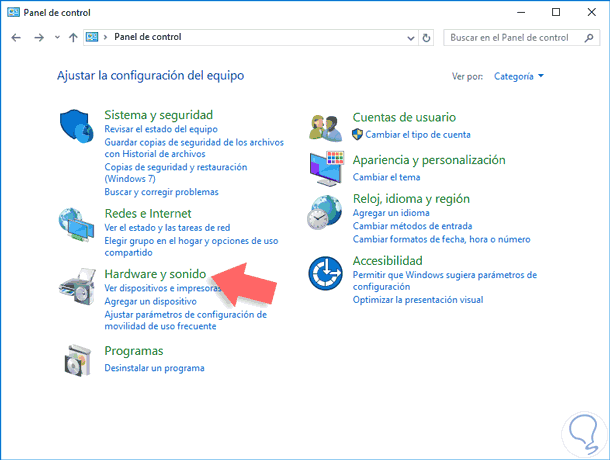Click the search magnifier icon
This screenshot has width=610, height=460.
click(589, 38)
